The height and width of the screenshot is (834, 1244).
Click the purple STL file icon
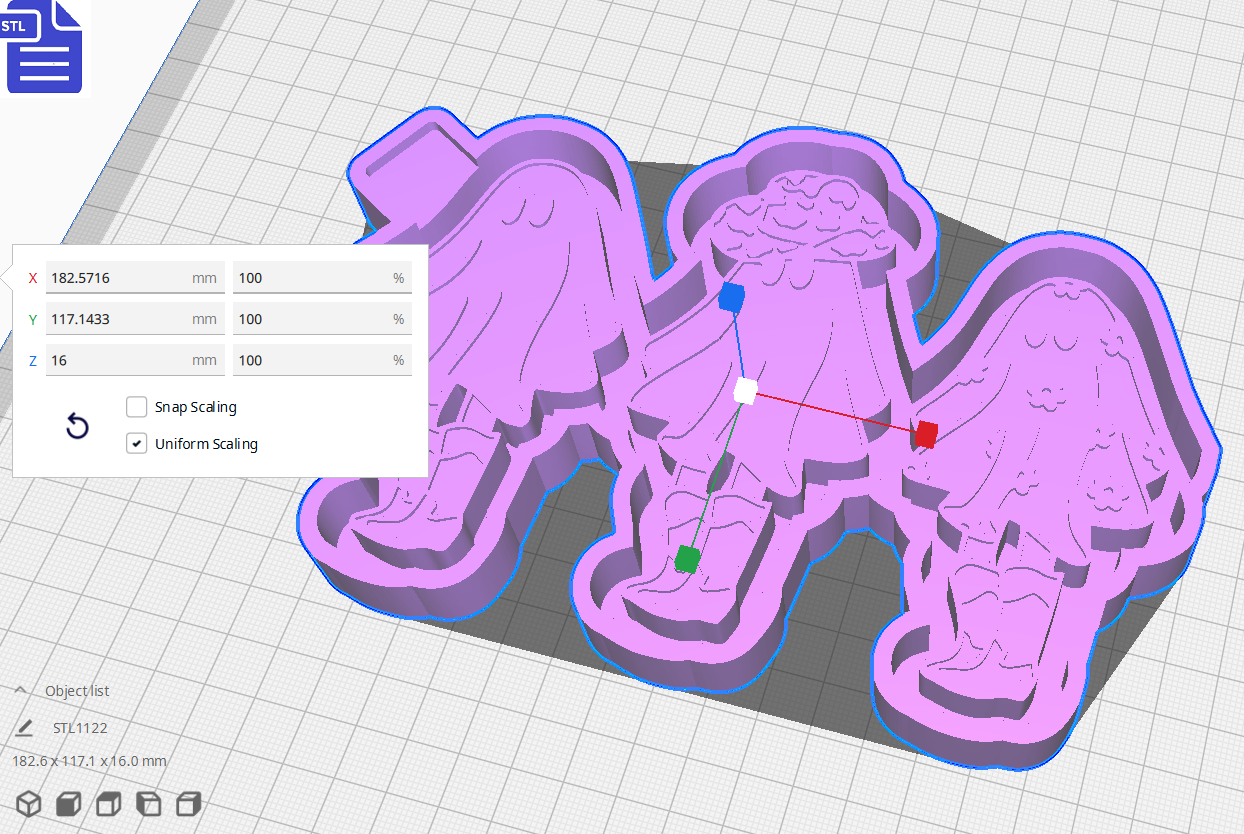(44, 47)
